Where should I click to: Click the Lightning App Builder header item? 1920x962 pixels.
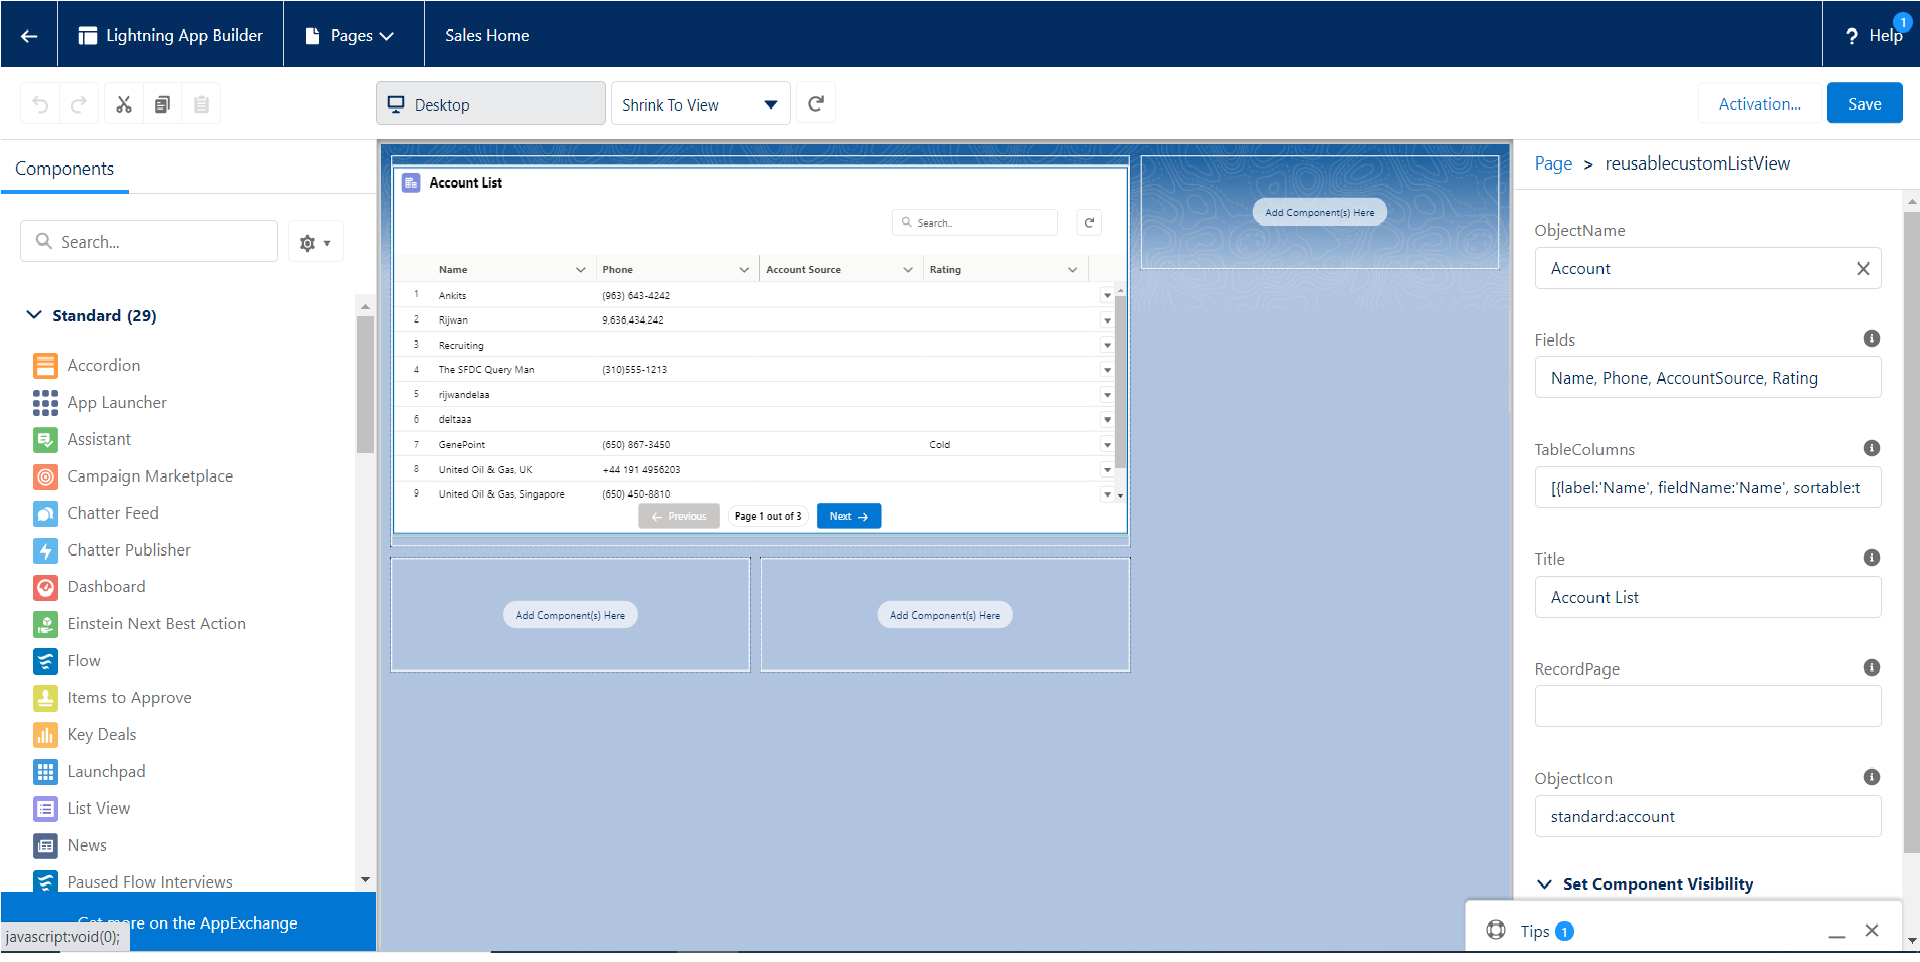171,36
